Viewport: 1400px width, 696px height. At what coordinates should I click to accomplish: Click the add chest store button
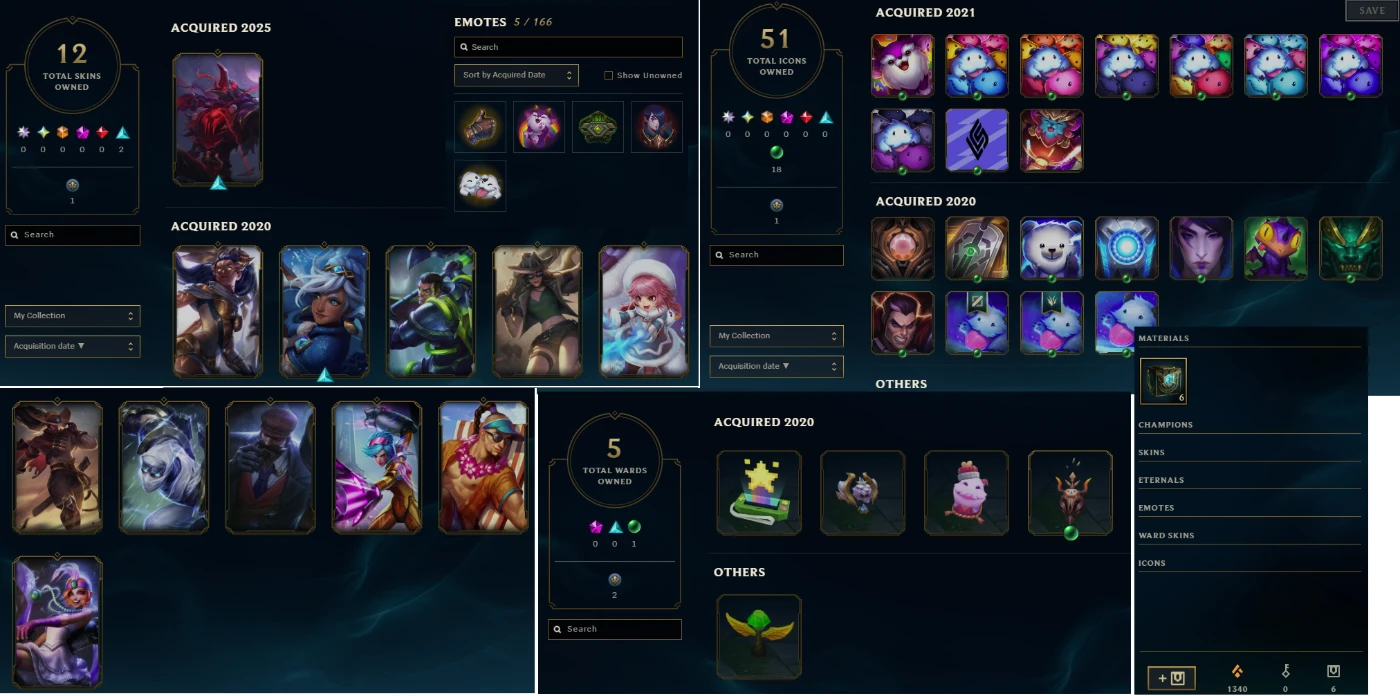(x=1171, y=678)
